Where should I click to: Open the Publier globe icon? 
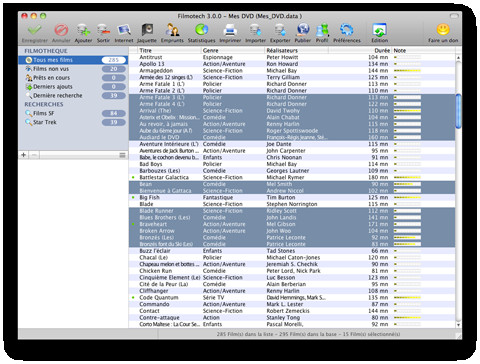[x=303, y=30]
